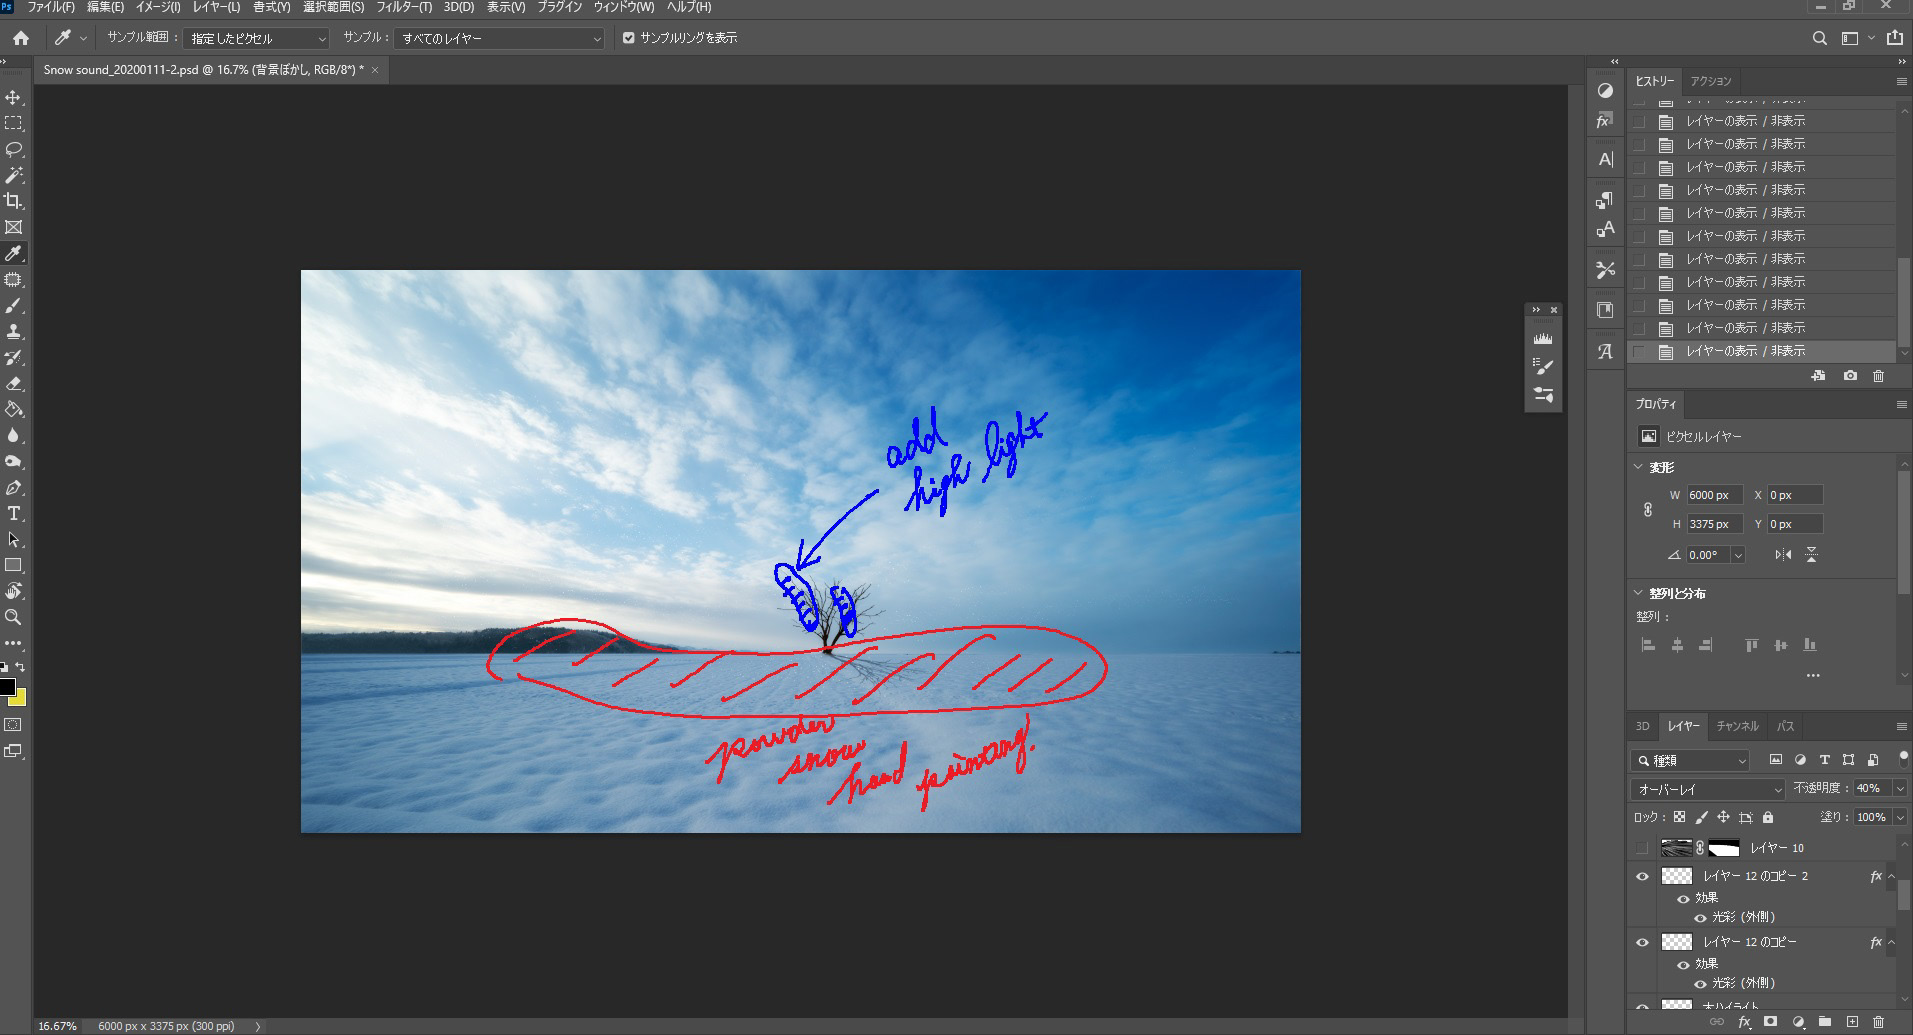Open 塗り 100% dropdown arrow

[1900, 817]
